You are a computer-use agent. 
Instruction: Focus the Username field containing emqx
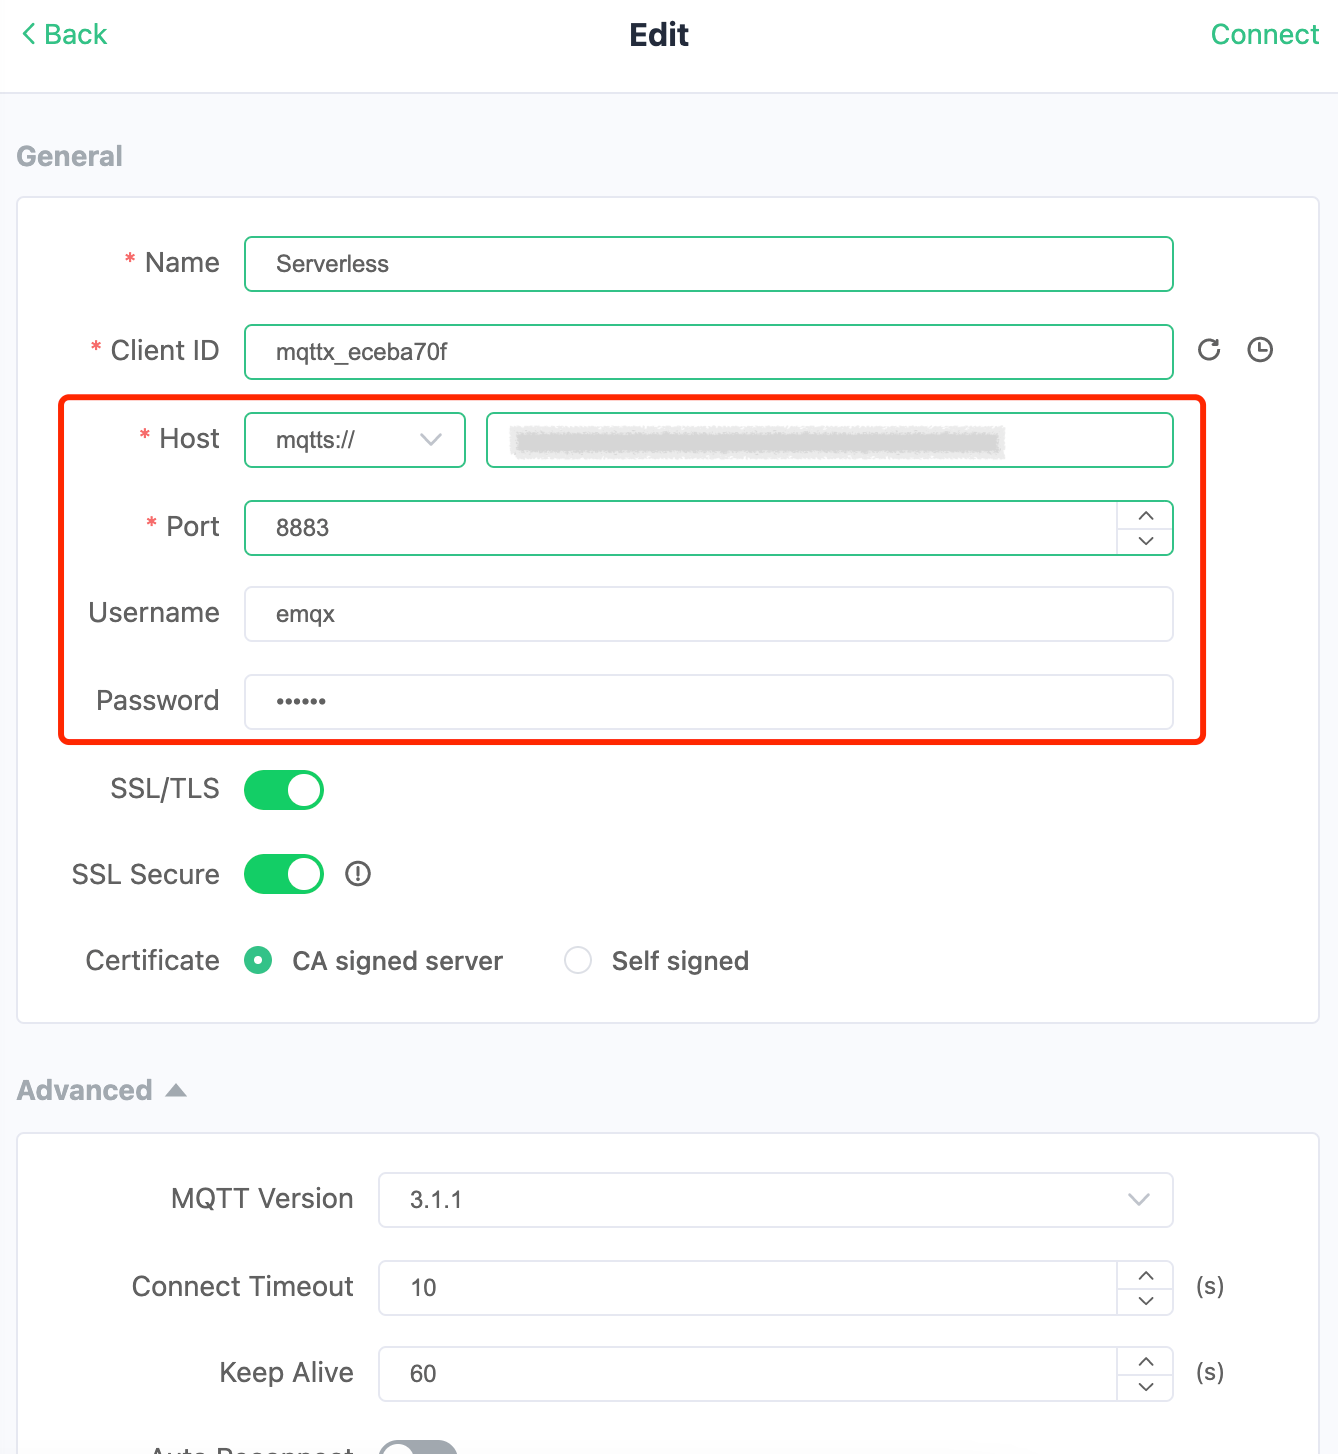pyautogui.click(x=708, y=614)
